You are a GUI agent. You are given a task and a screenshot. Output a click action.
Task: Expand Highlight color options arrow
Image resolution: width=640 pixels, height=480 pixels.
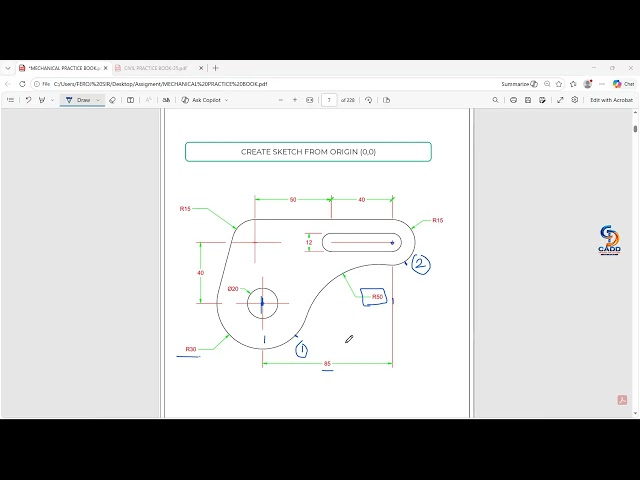click(x=52, y=100)
